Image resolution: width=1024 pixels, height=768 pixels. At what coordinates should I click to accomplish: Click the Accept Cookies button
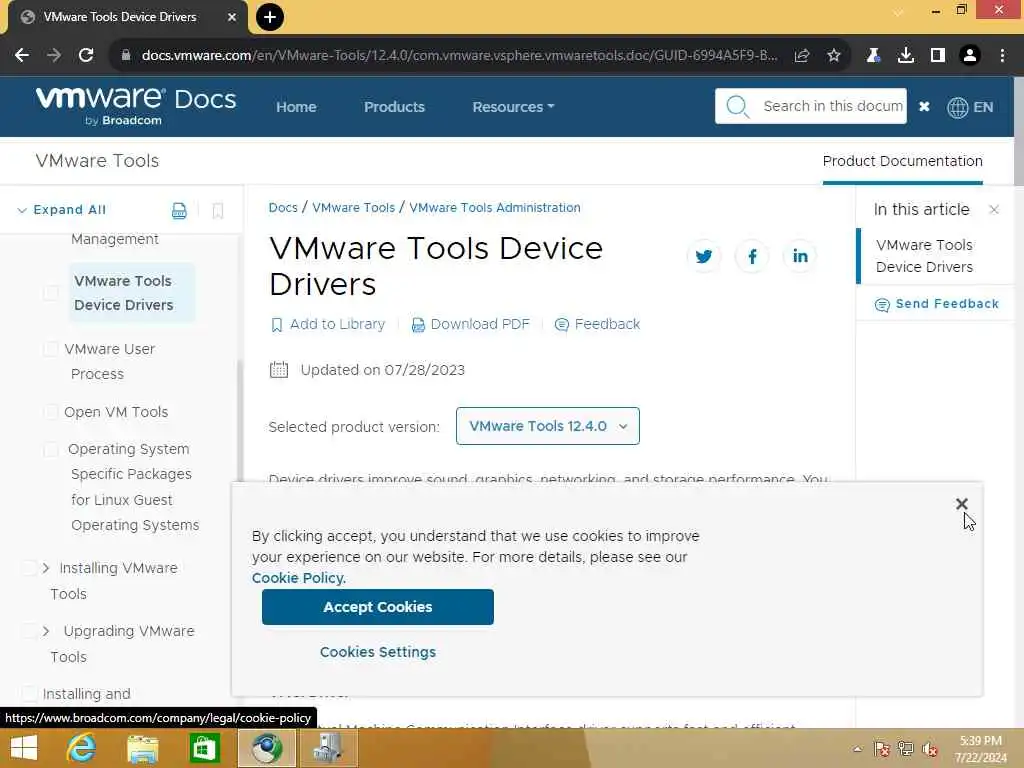click(377, 607)
